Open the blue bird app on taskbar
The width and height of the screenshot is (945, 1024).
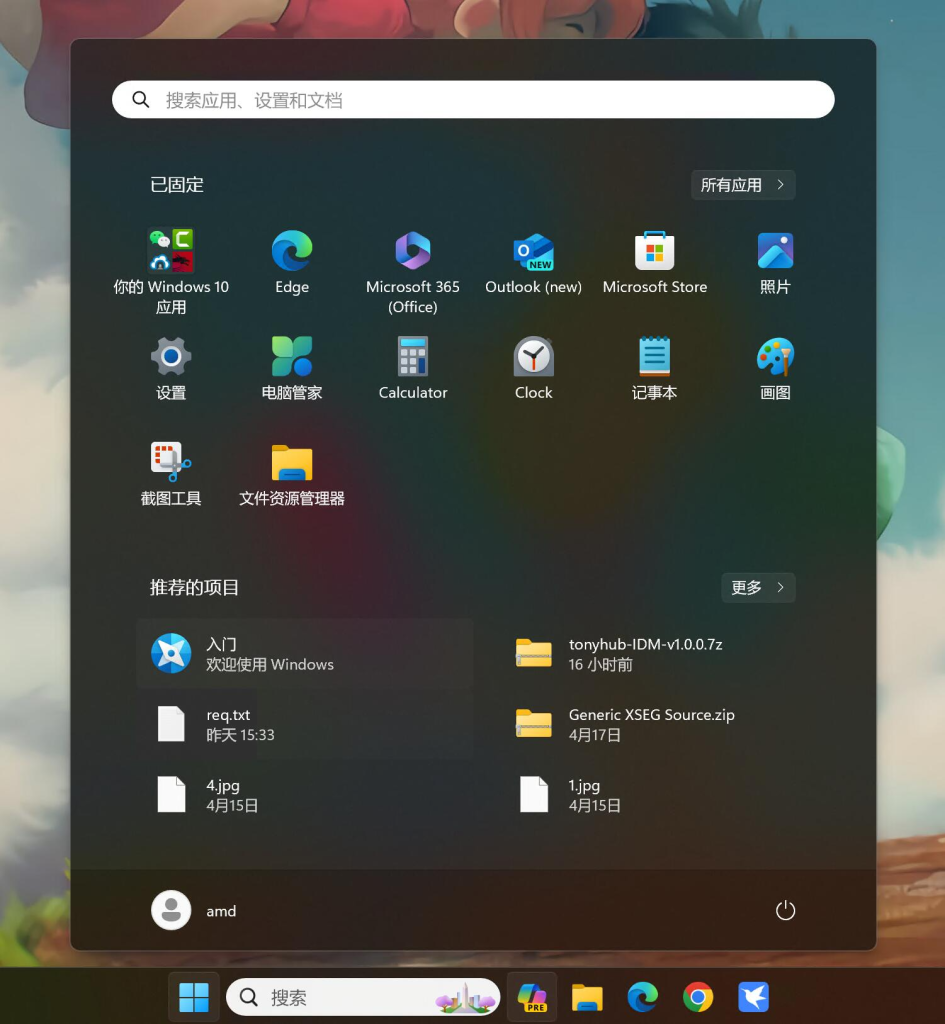[x=754, y=997]
